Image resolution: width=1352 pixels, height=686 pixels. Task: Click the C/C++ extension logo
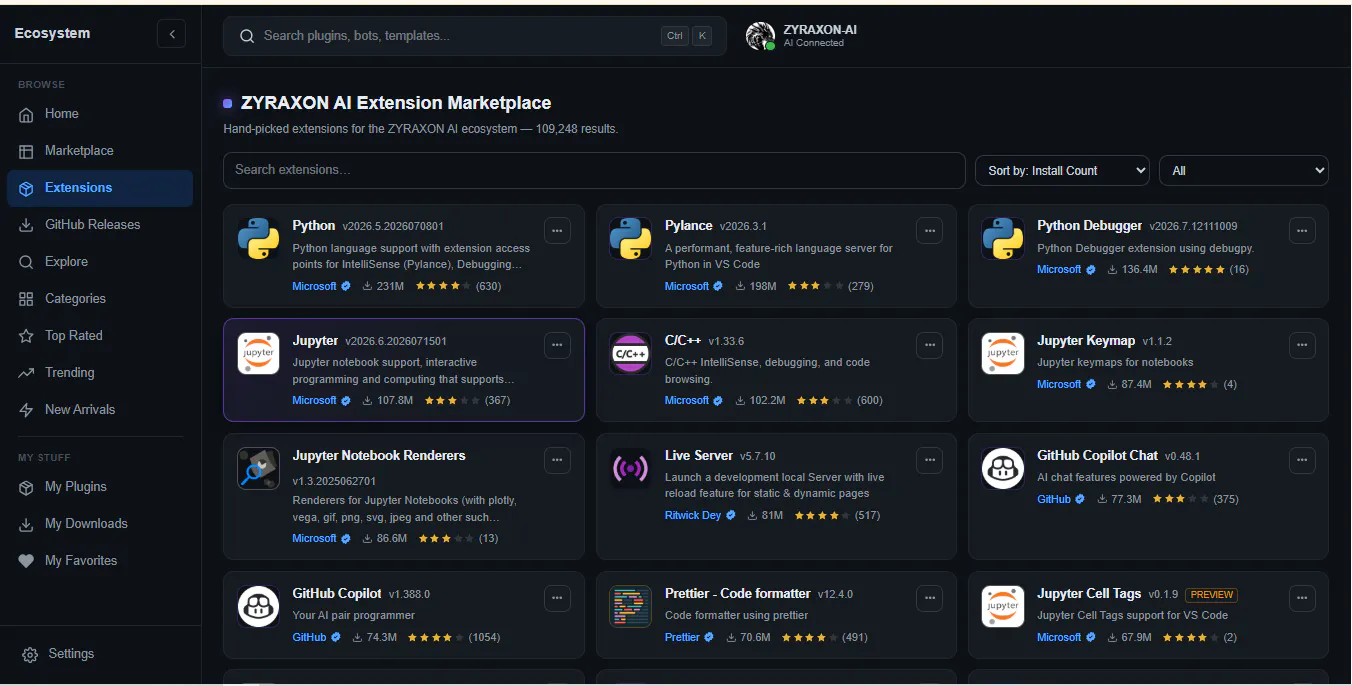[x=630, y=354]
